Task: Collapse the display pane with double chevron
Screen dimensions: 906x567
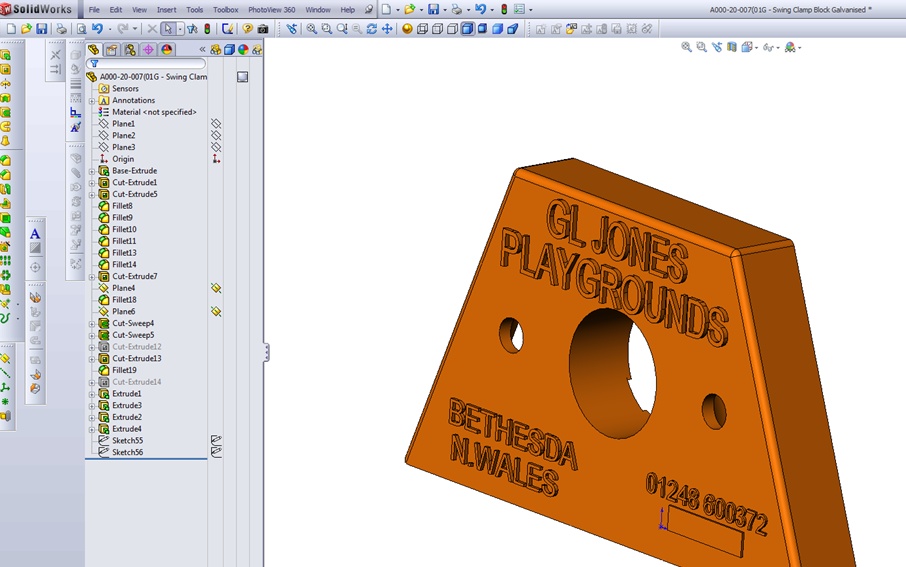Action: pos(202,50)
